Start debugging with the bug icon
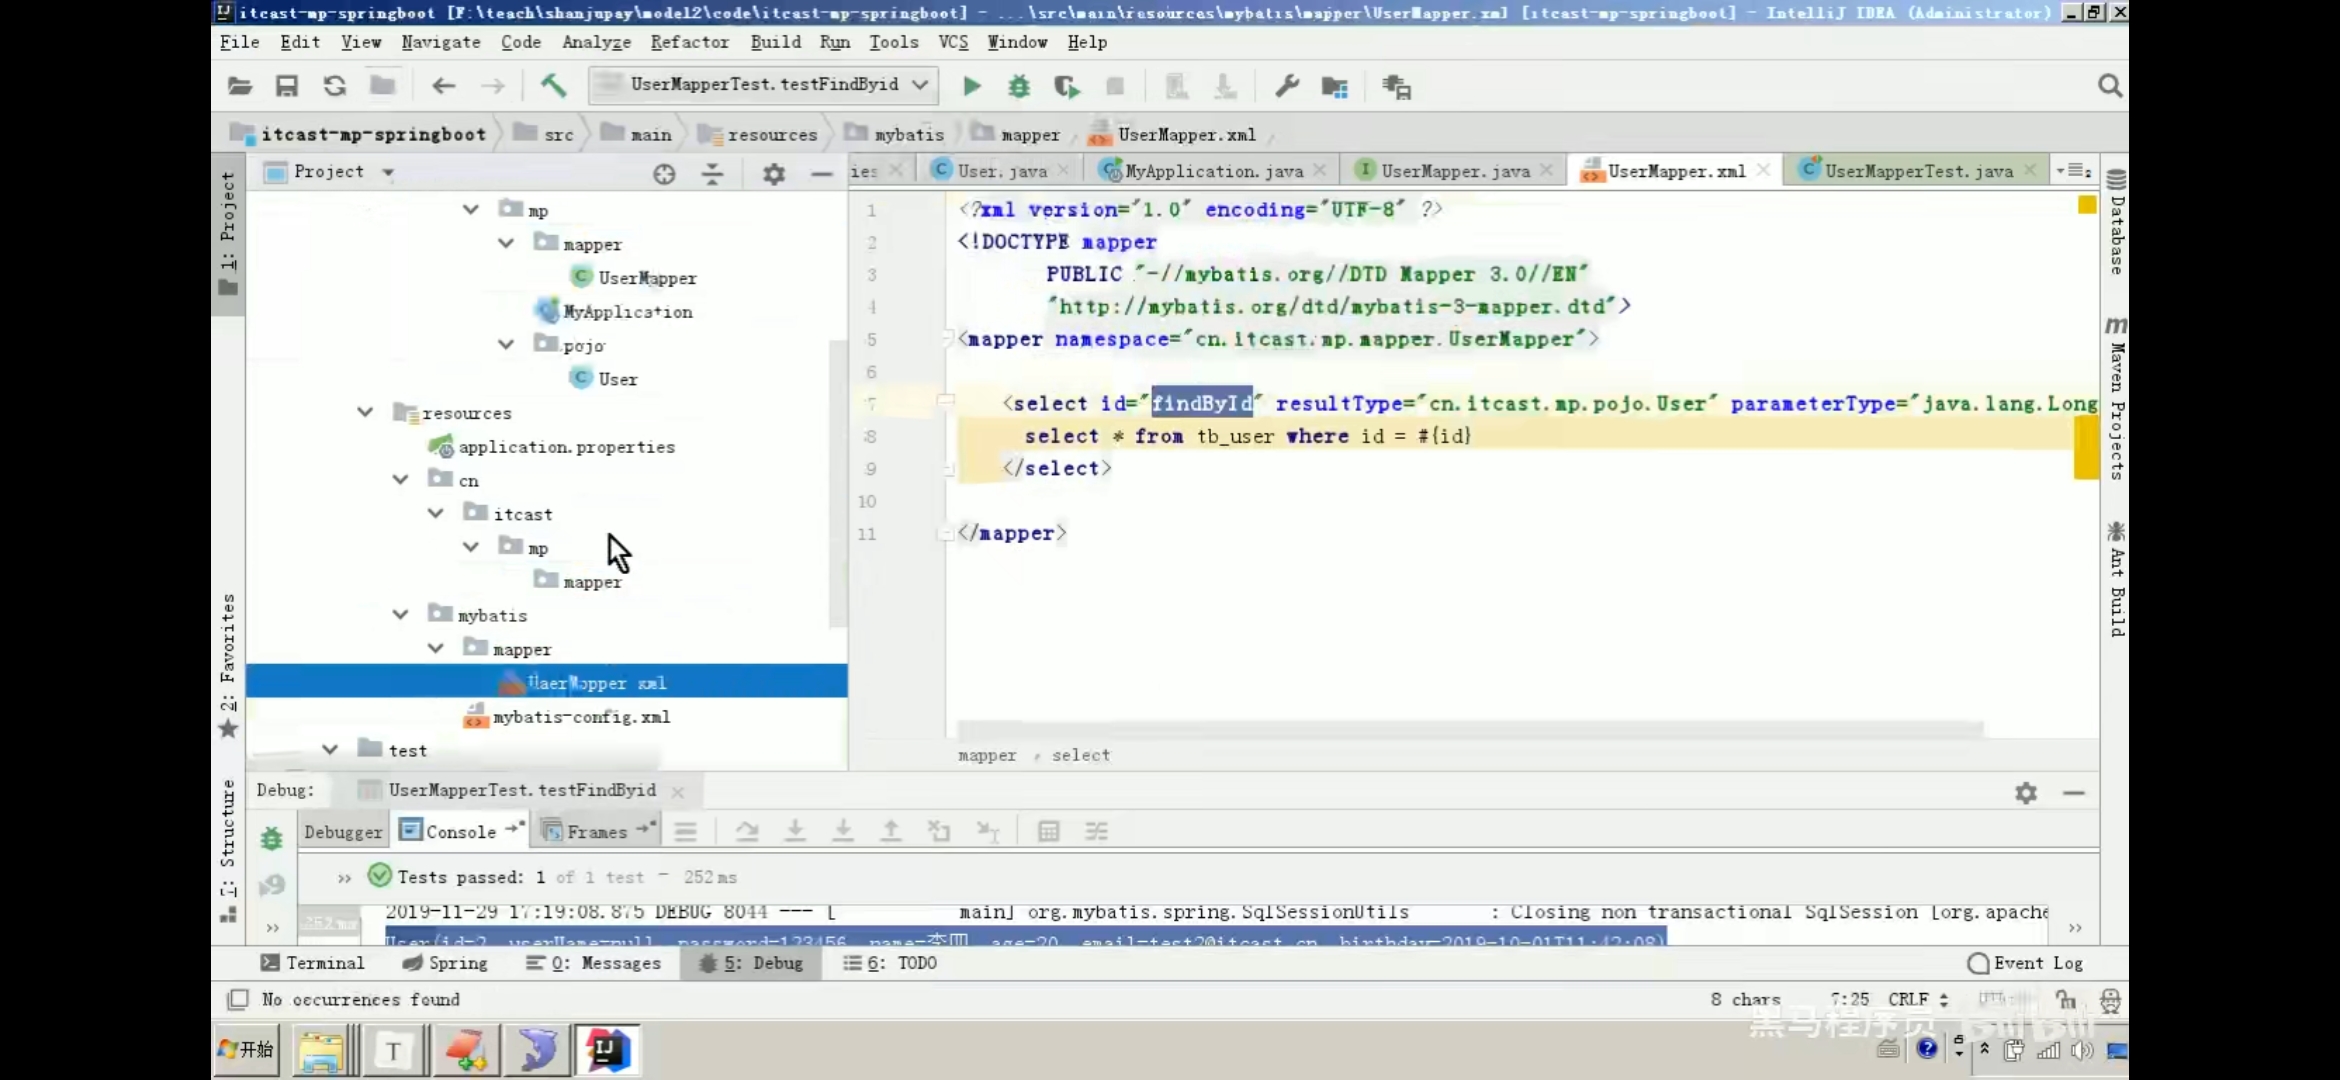 click(1018, 86)
